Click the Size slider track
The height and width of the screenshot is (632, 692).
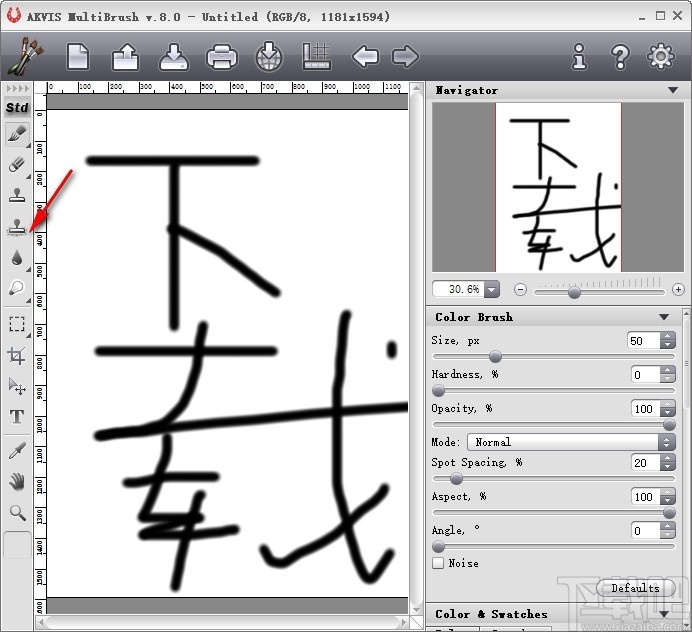(554, 357)
